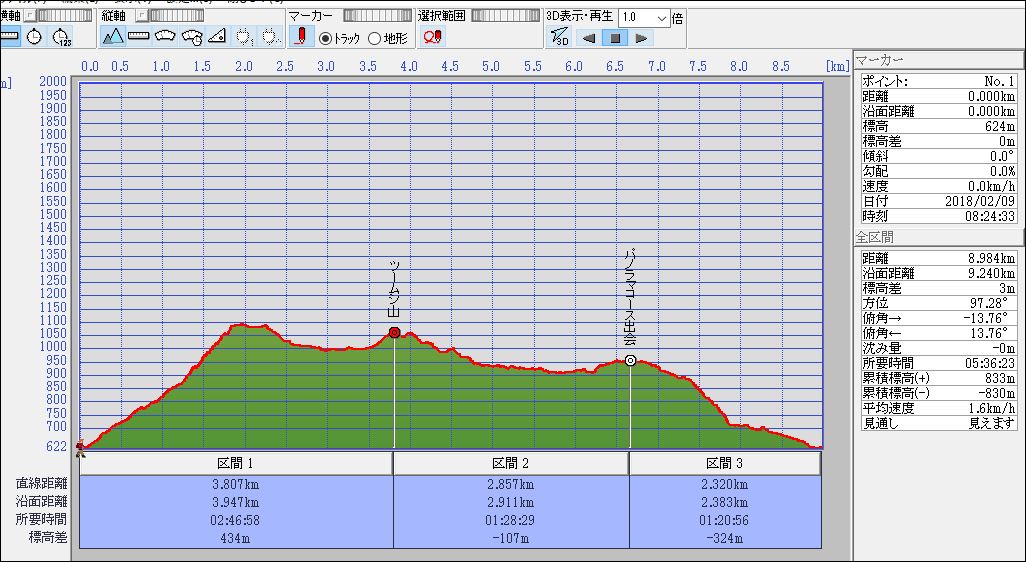This screenshot has height=562, width=1026.
Task: Adjust the 縦軸 scale slider
Action: coord(175,15)
